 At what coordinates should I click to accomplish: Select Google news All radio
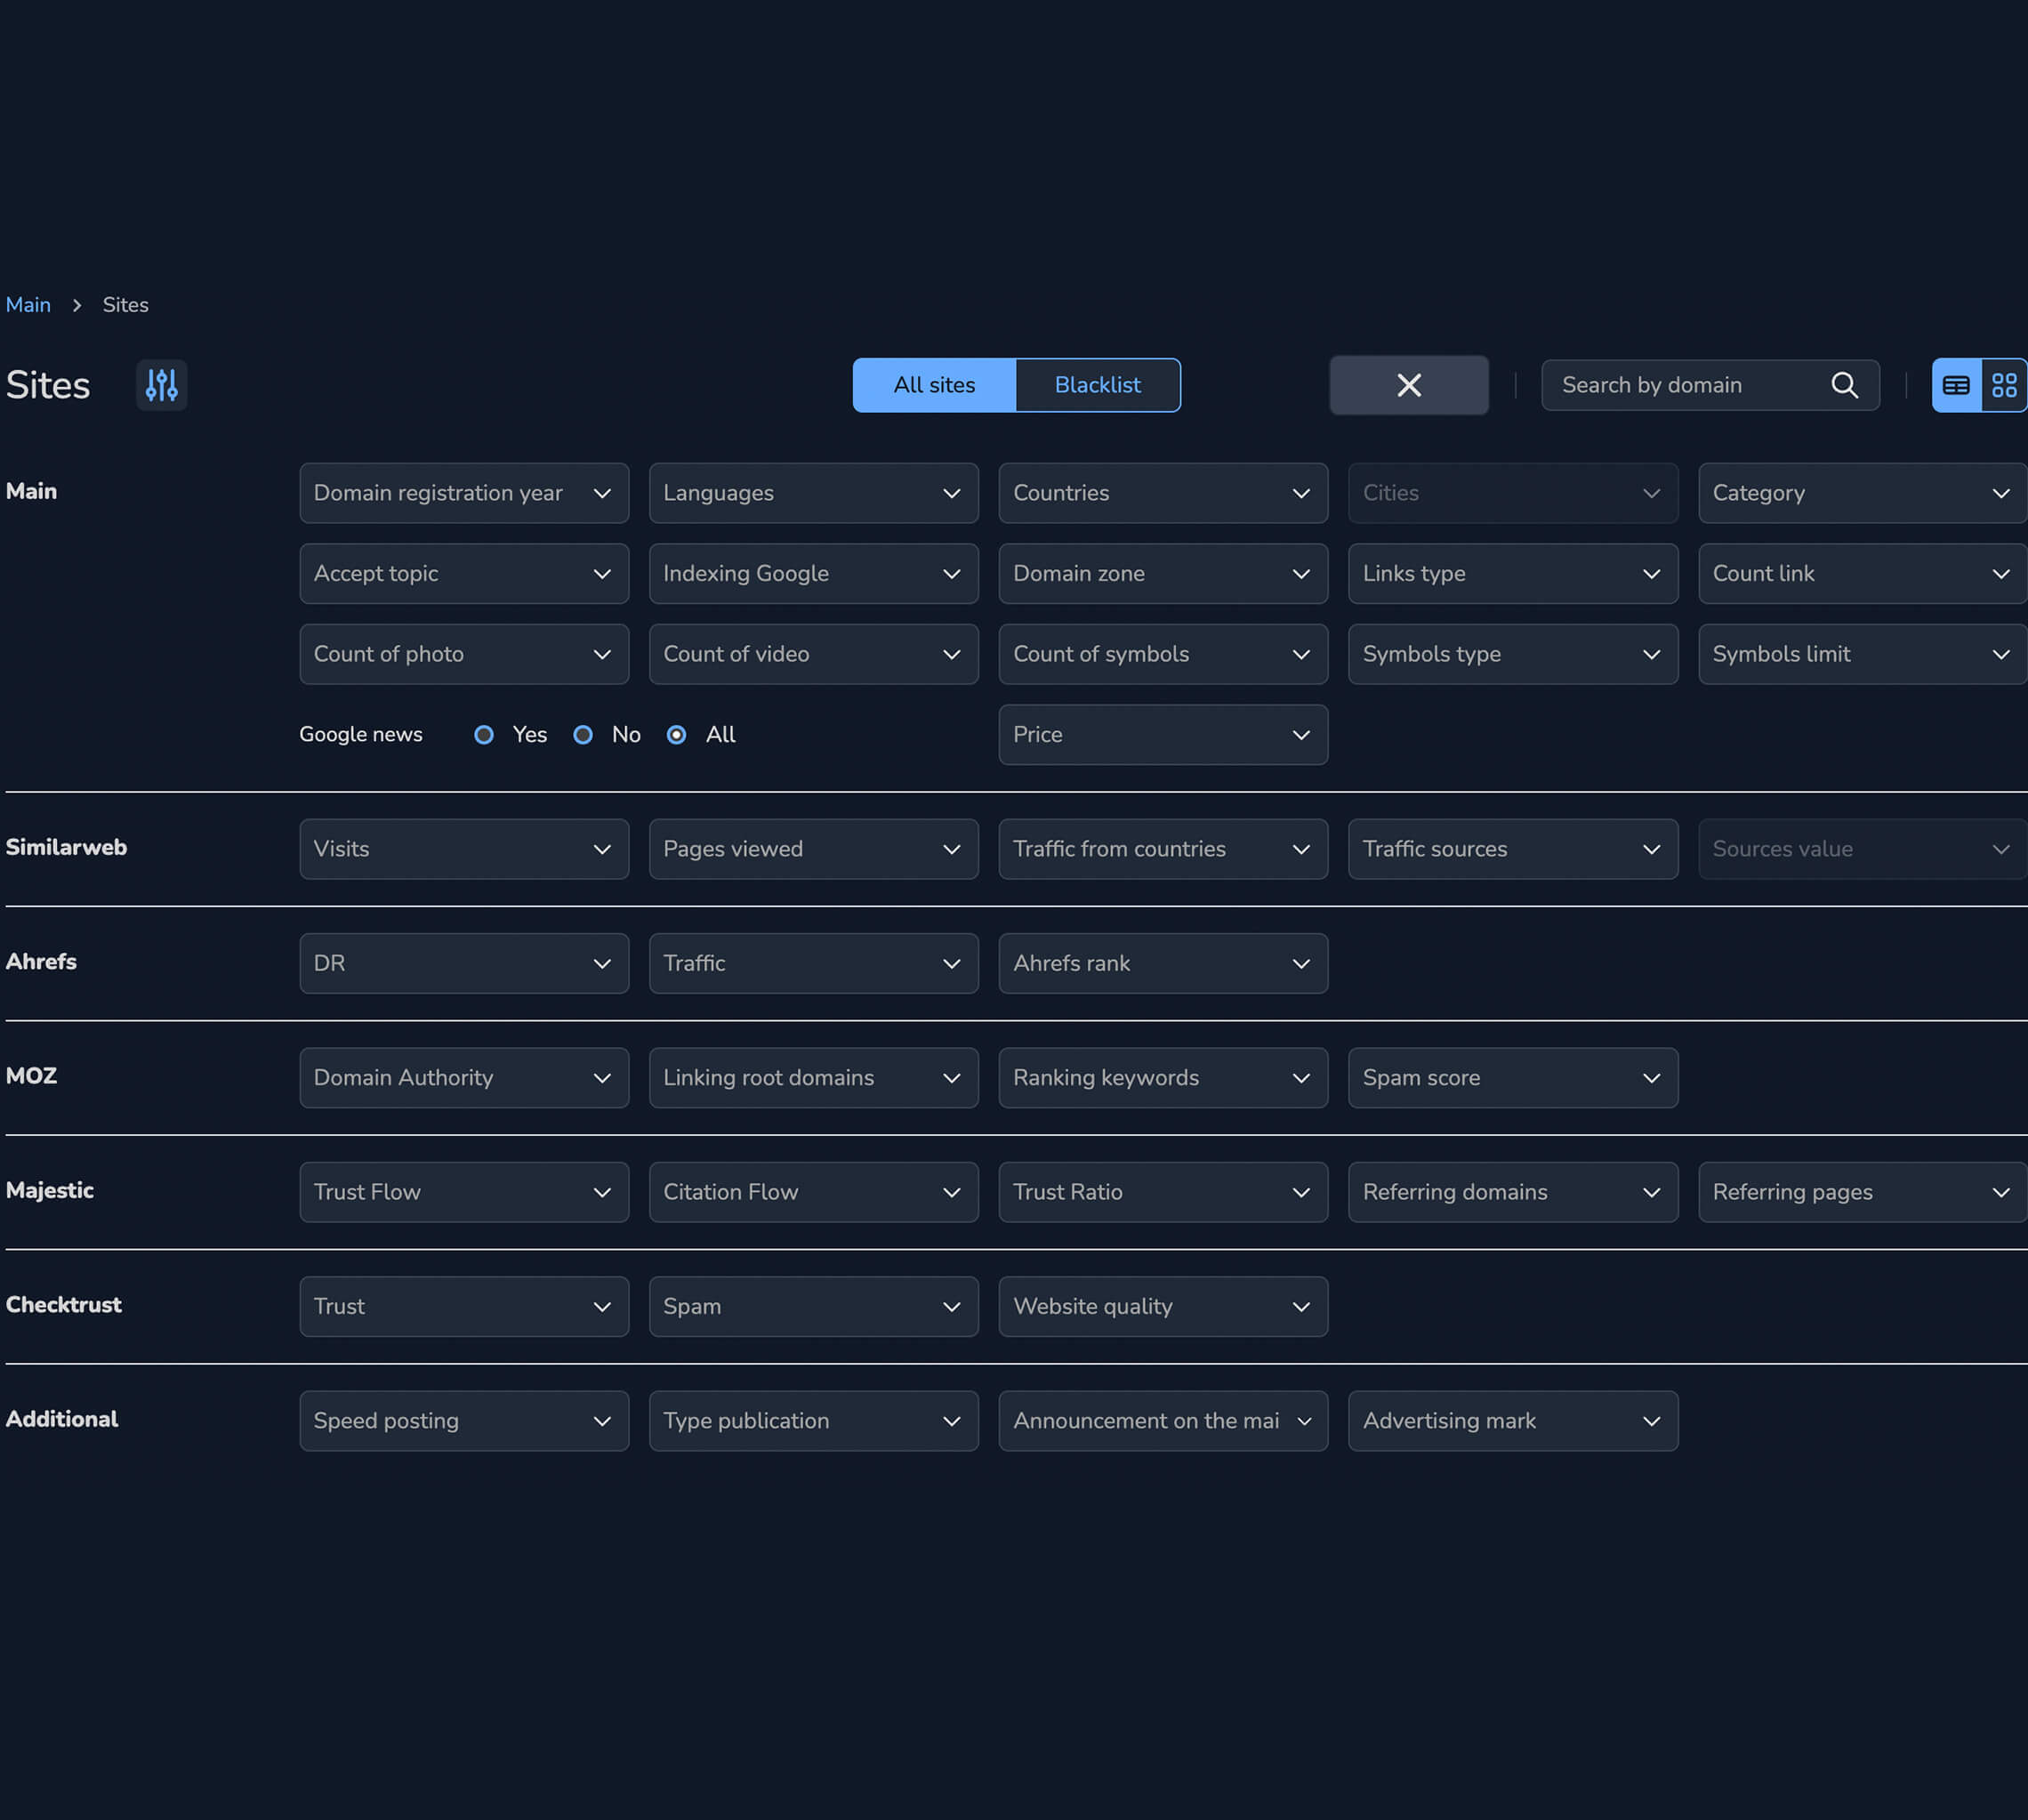(x=677, y=735)
